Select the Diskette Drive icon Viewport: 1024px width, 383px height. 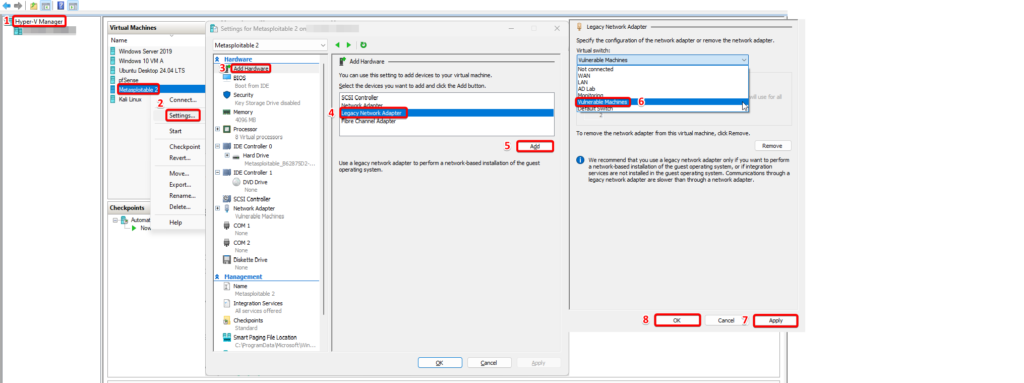(227, 259)
